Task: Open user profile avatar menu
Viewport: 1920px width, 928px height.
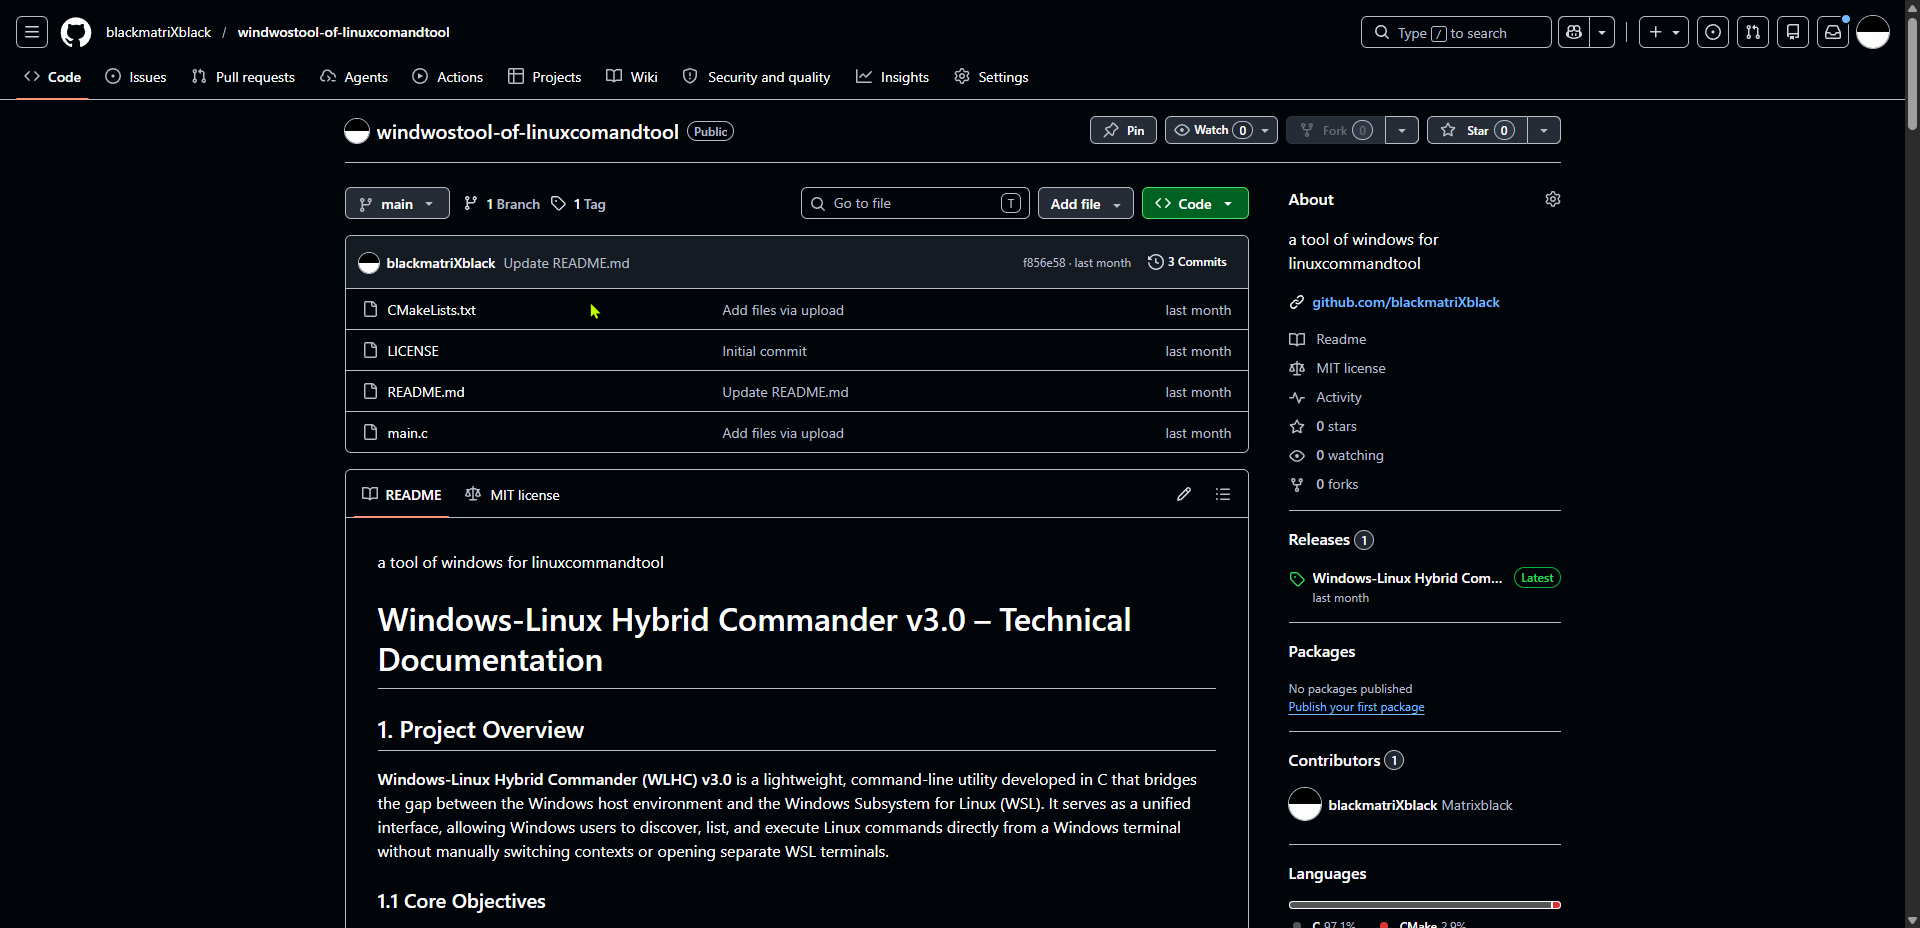Action: click(1873, 32)
